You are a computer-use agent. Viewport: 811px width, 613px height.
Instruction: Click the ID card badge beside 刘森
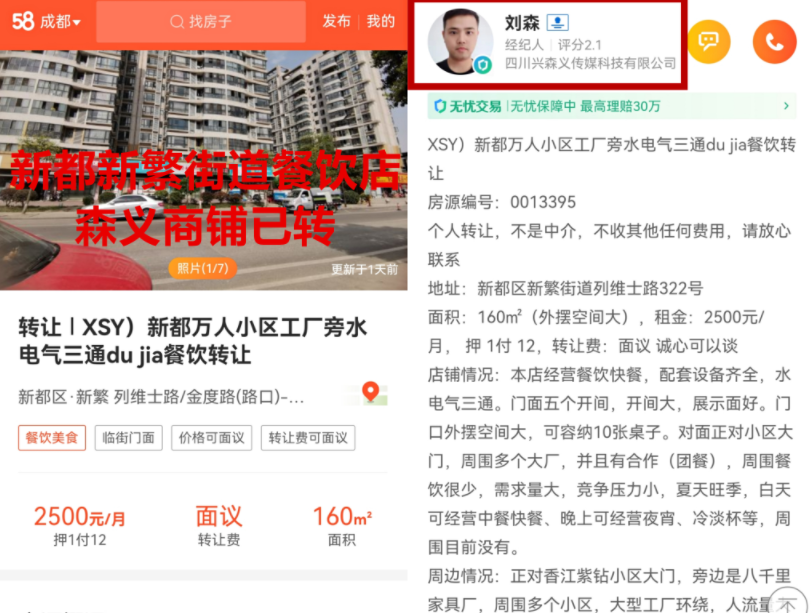558,22
